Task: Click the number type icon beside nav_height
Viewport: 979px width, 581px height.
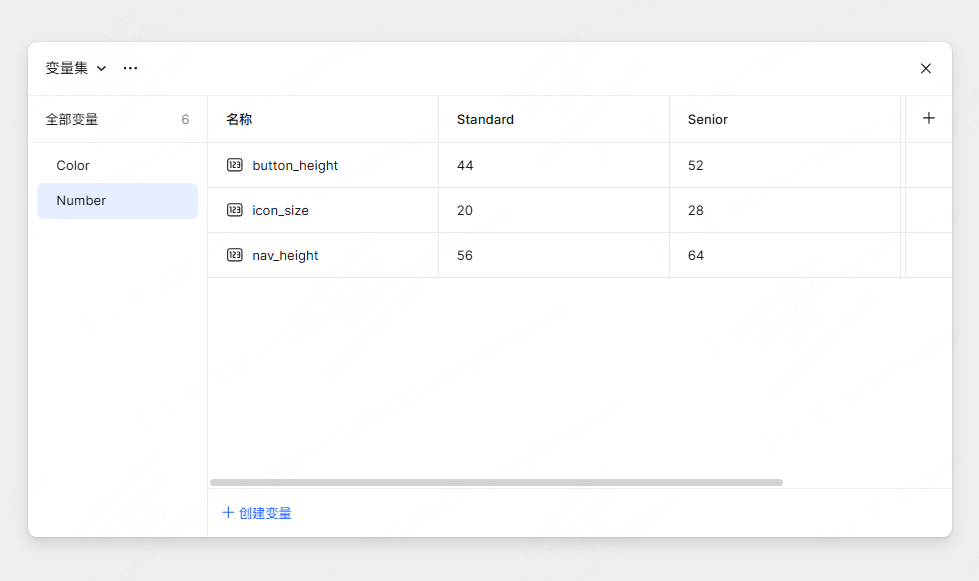Action: (235, 255)
